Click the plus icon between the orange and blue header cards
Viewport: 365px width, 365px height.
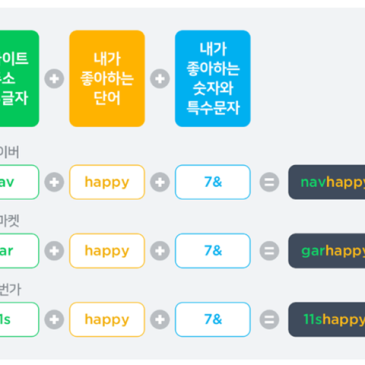[160, 79]
